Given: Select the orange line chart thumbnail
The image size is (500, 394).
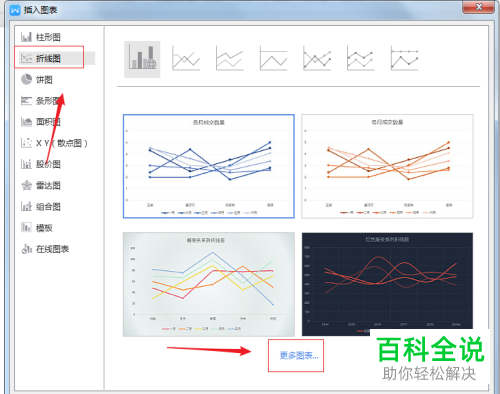Looking at the screenshot, I should tap(387, 166).
